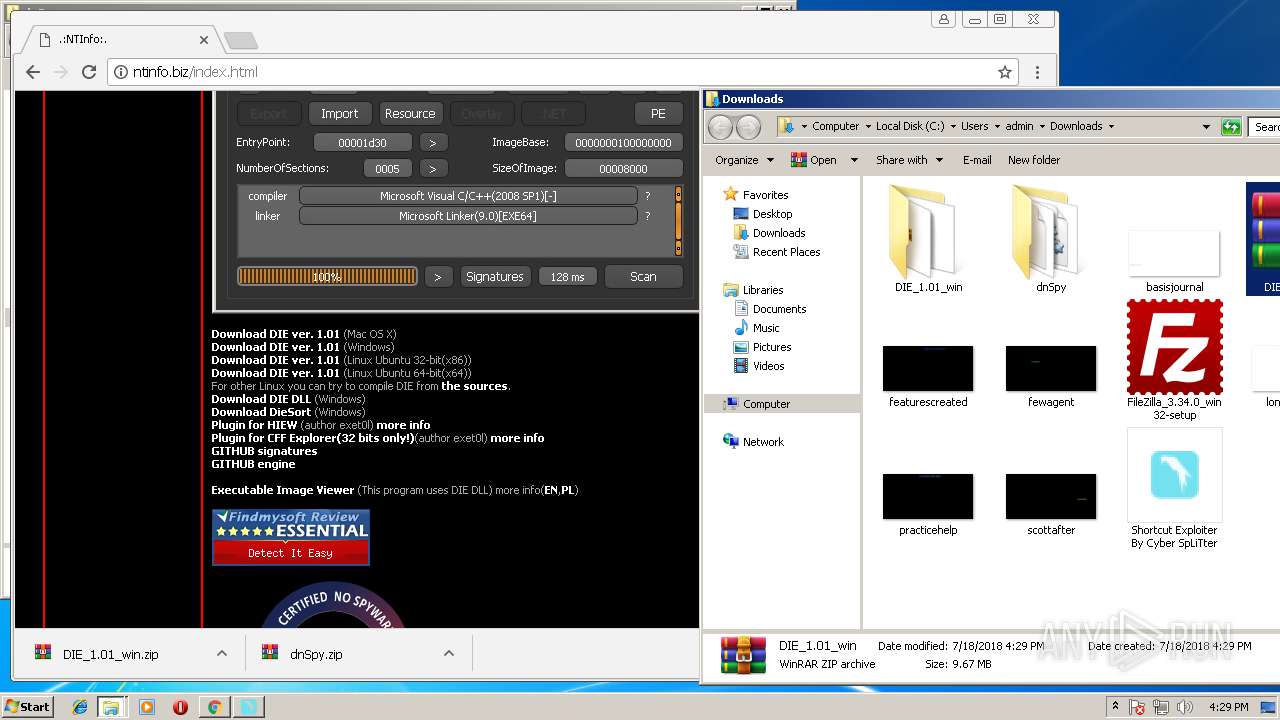Open downloaded DIE_1.01_win.zip from download bar

(110, 654)
